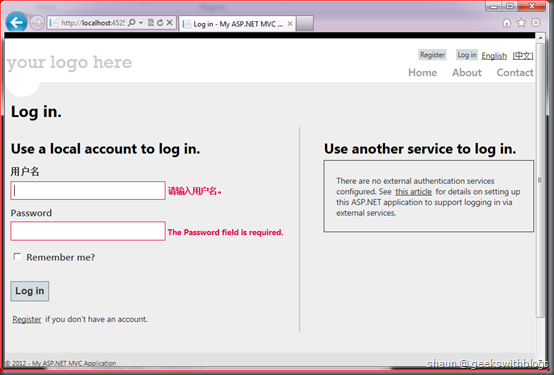Refresh the page with the reload icon
The image size is (554, 375).
(x=160, y=23)
